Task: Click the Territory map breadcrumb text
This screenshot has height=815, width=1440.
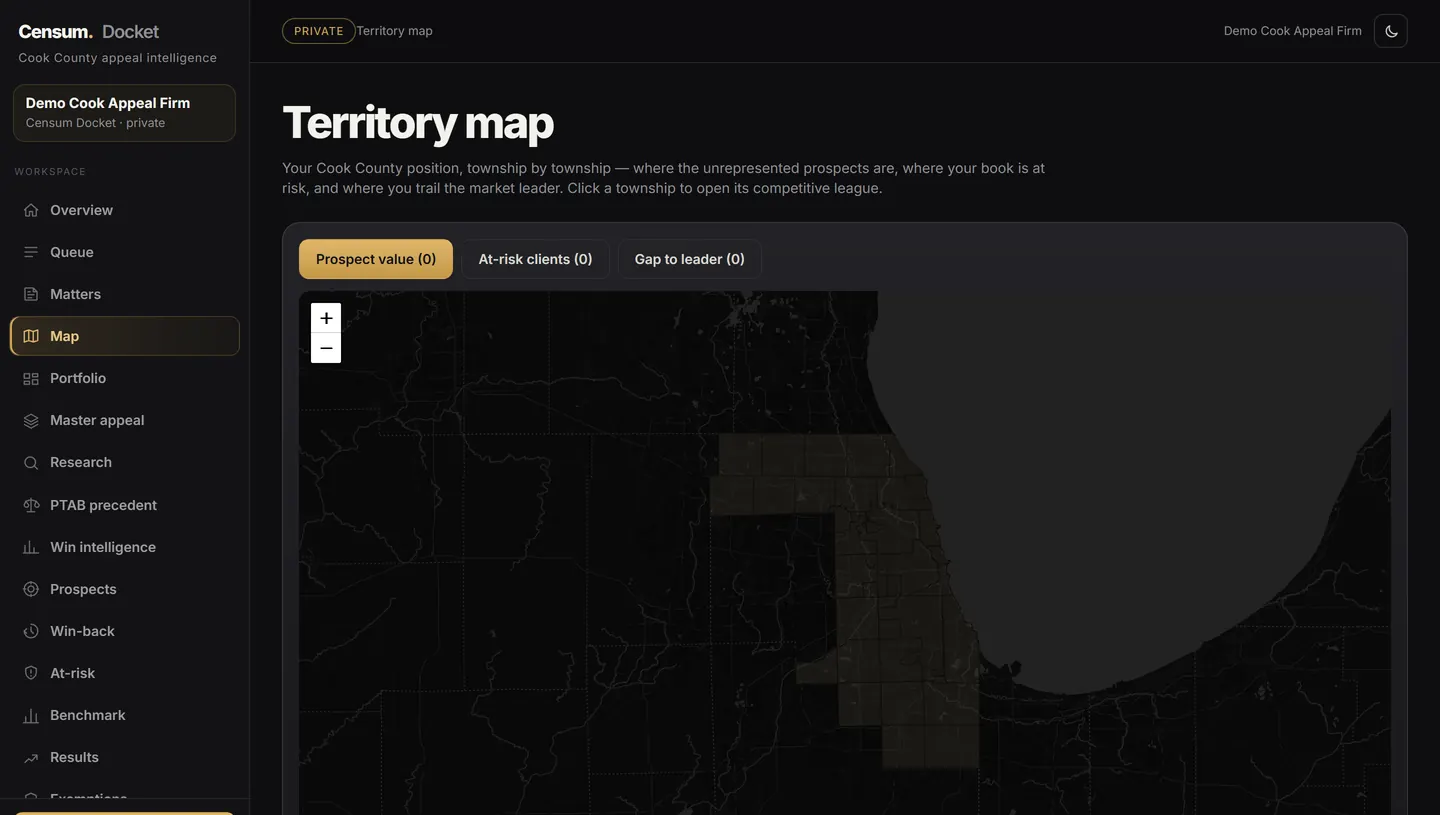Action: pos(395,31)
